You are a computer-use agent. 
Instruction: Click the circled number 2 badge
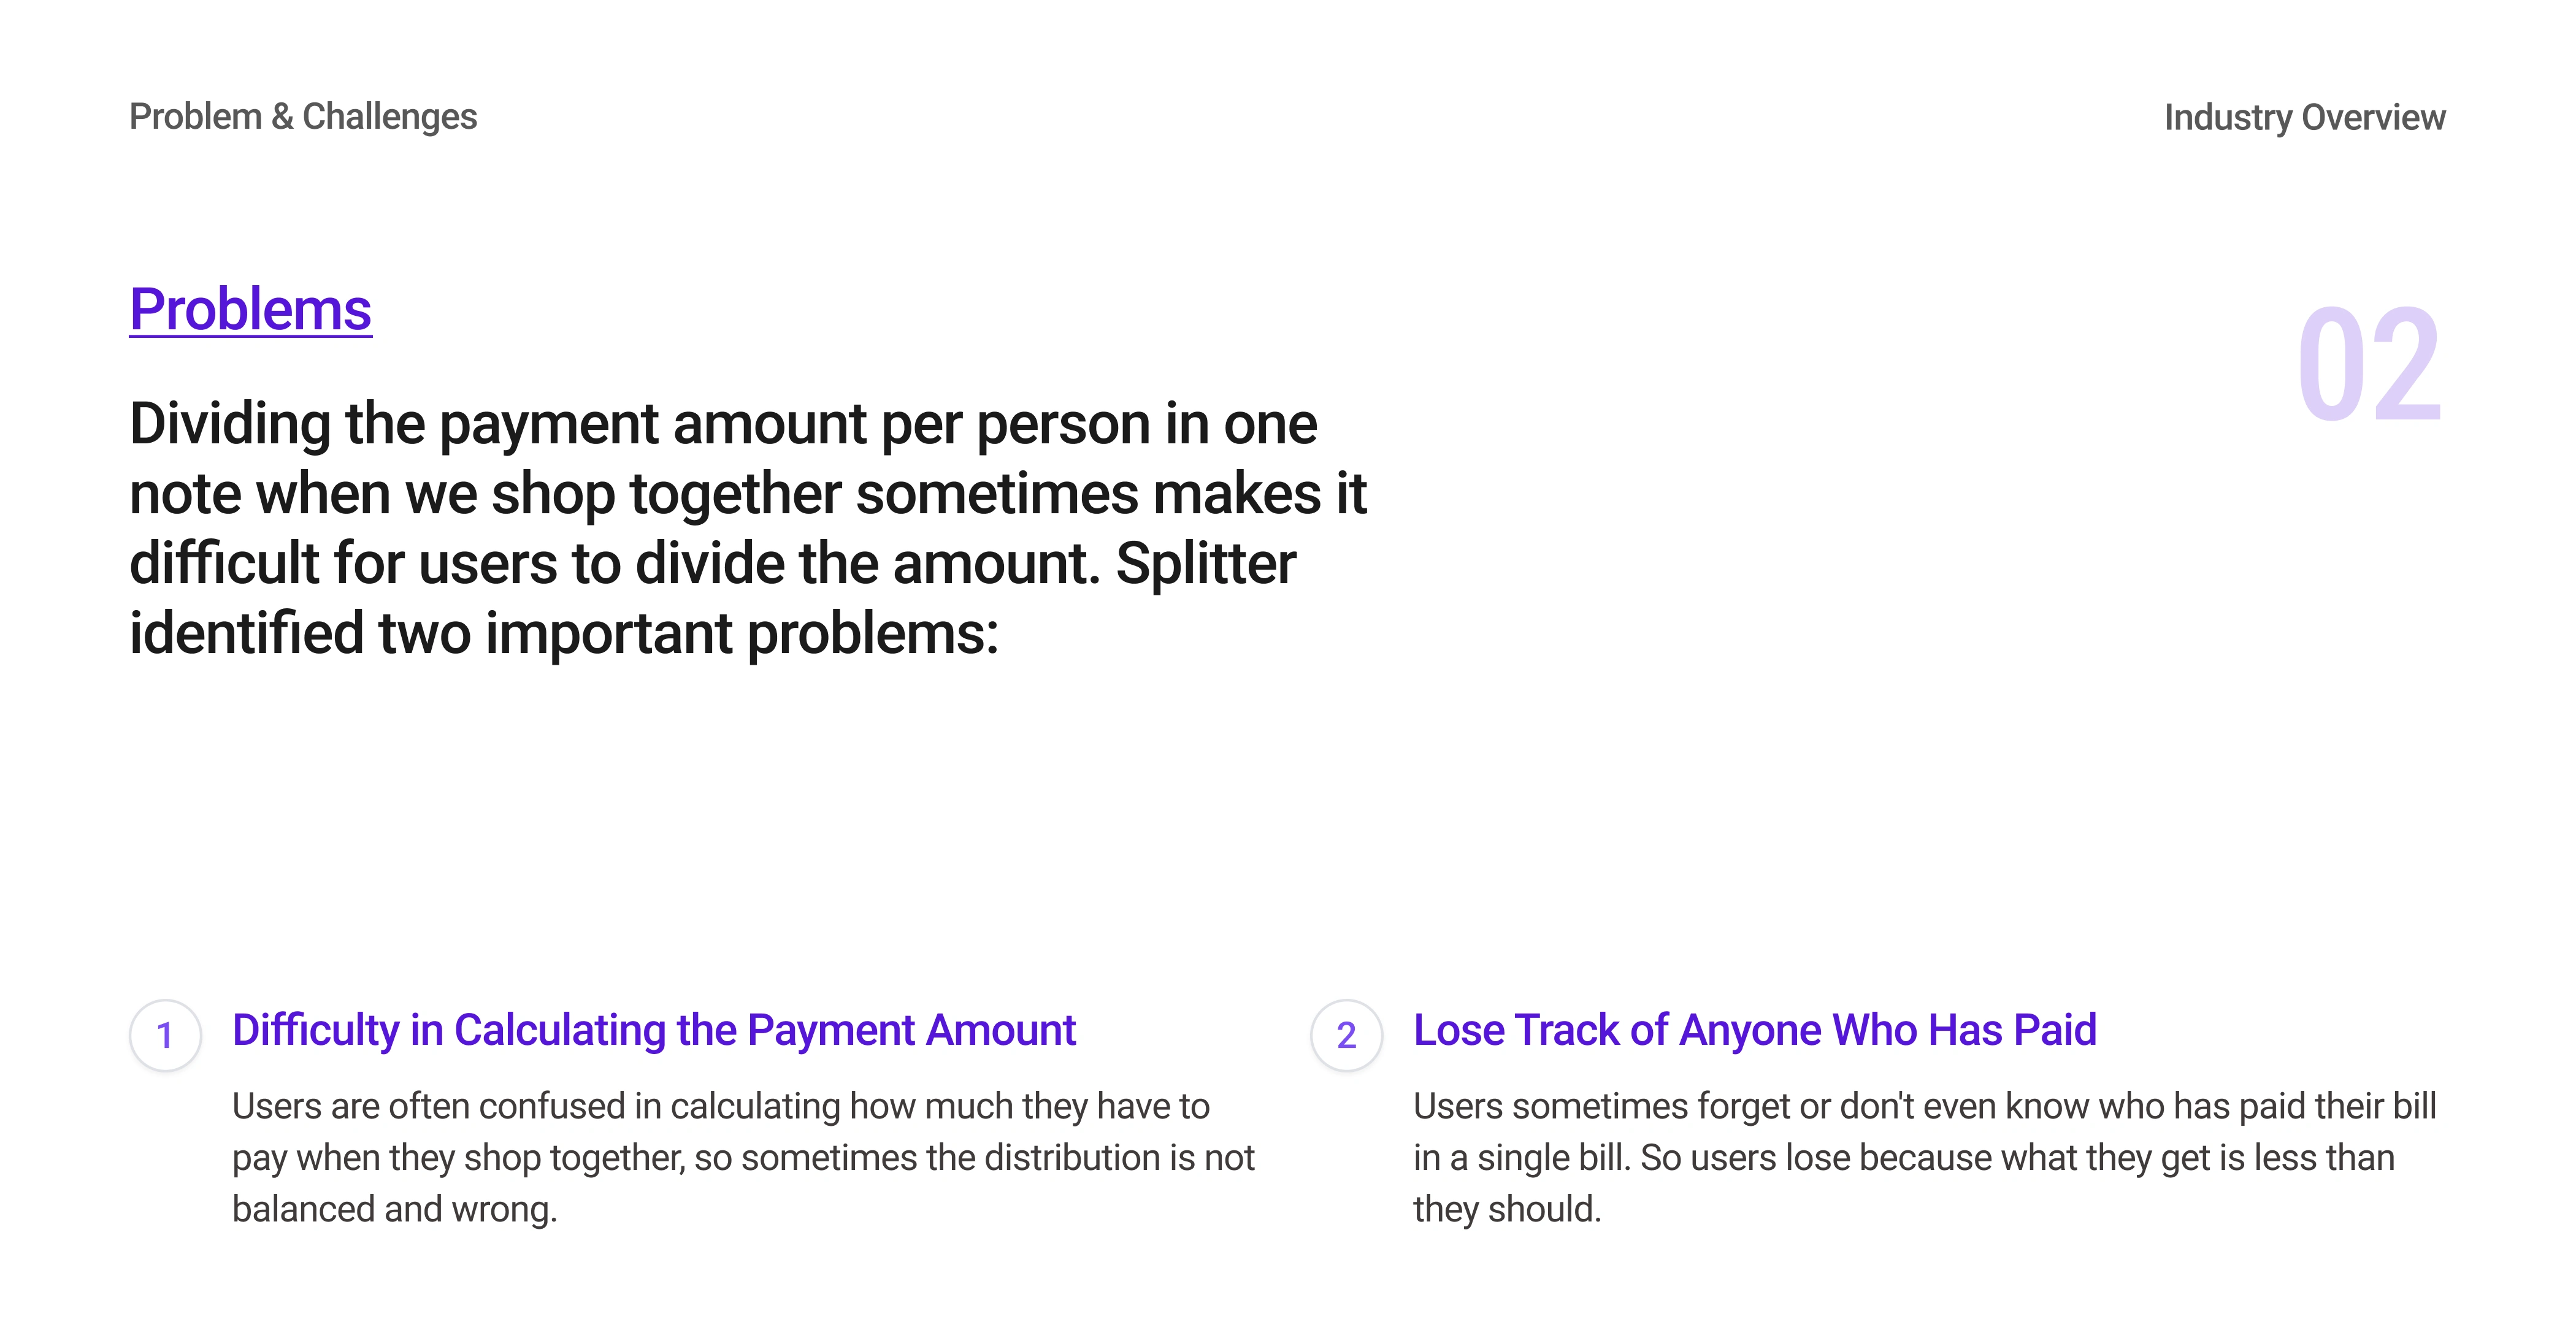pos(1346,1035)
